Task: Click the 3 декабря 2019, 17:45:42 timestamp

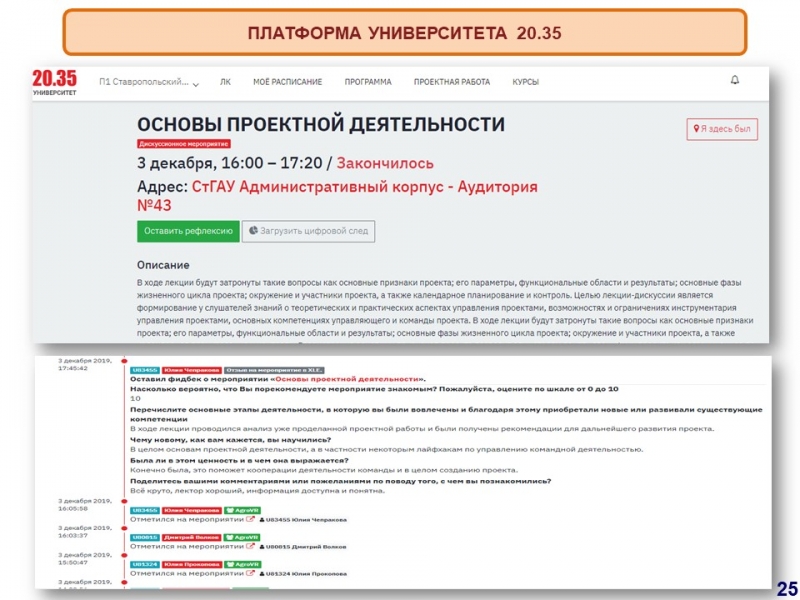Action: pyautogui.click(x=85, y=364)
